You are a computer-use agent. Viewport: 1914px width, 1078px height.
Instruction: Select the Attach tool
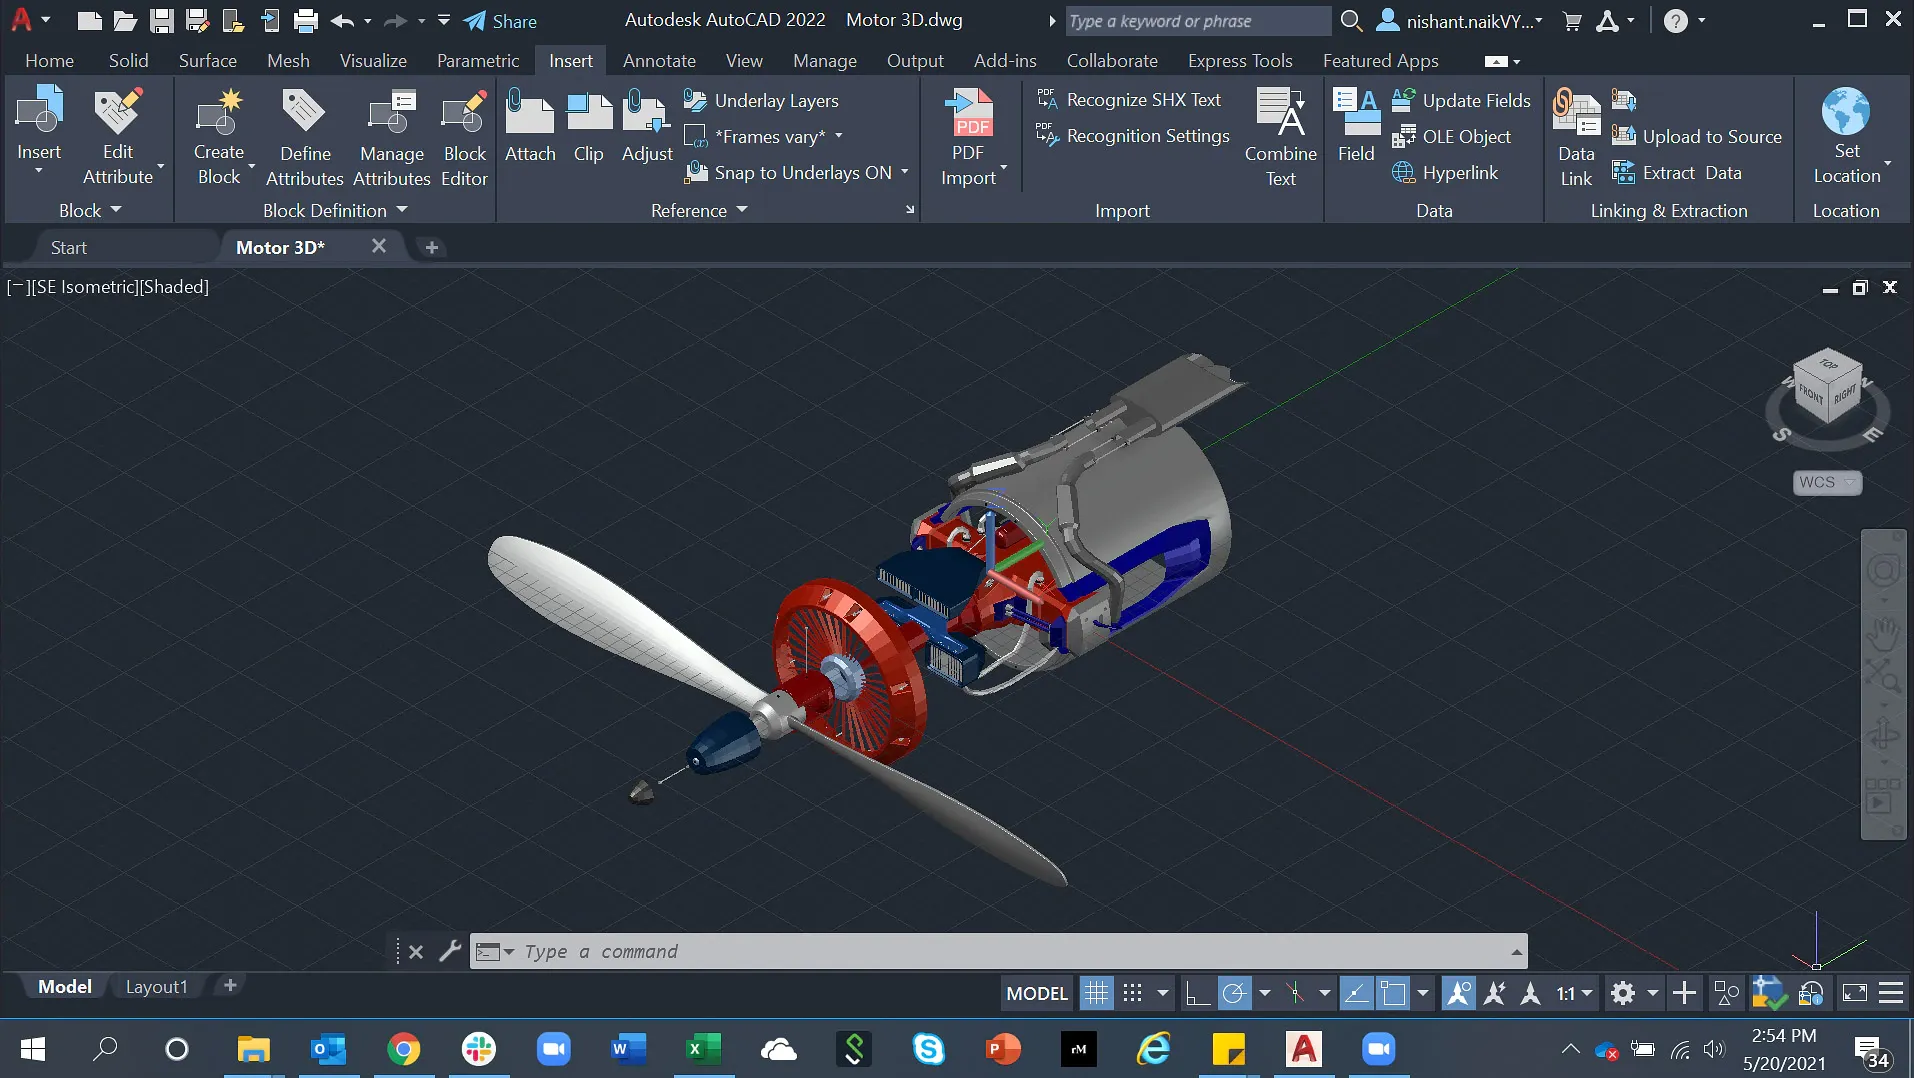coord(530,127)
